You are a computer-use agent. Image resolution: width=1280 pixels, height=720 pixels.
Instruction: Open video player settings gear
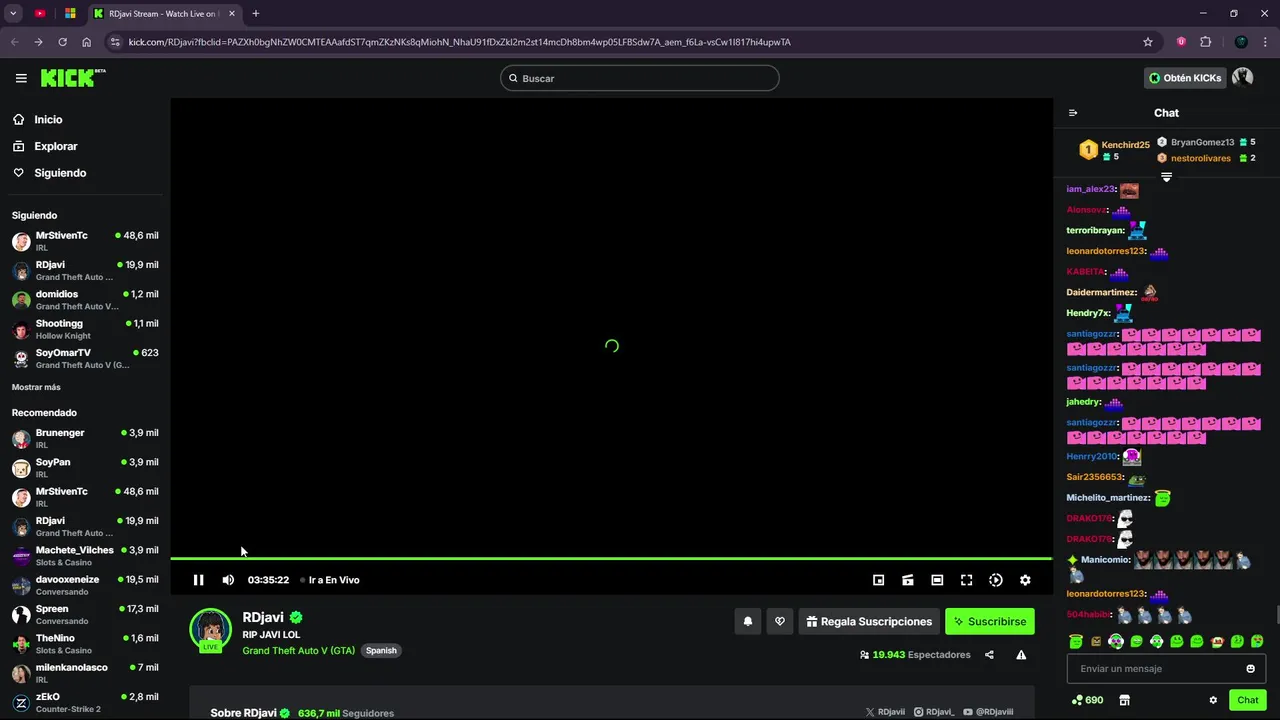tap(1025, 580)
